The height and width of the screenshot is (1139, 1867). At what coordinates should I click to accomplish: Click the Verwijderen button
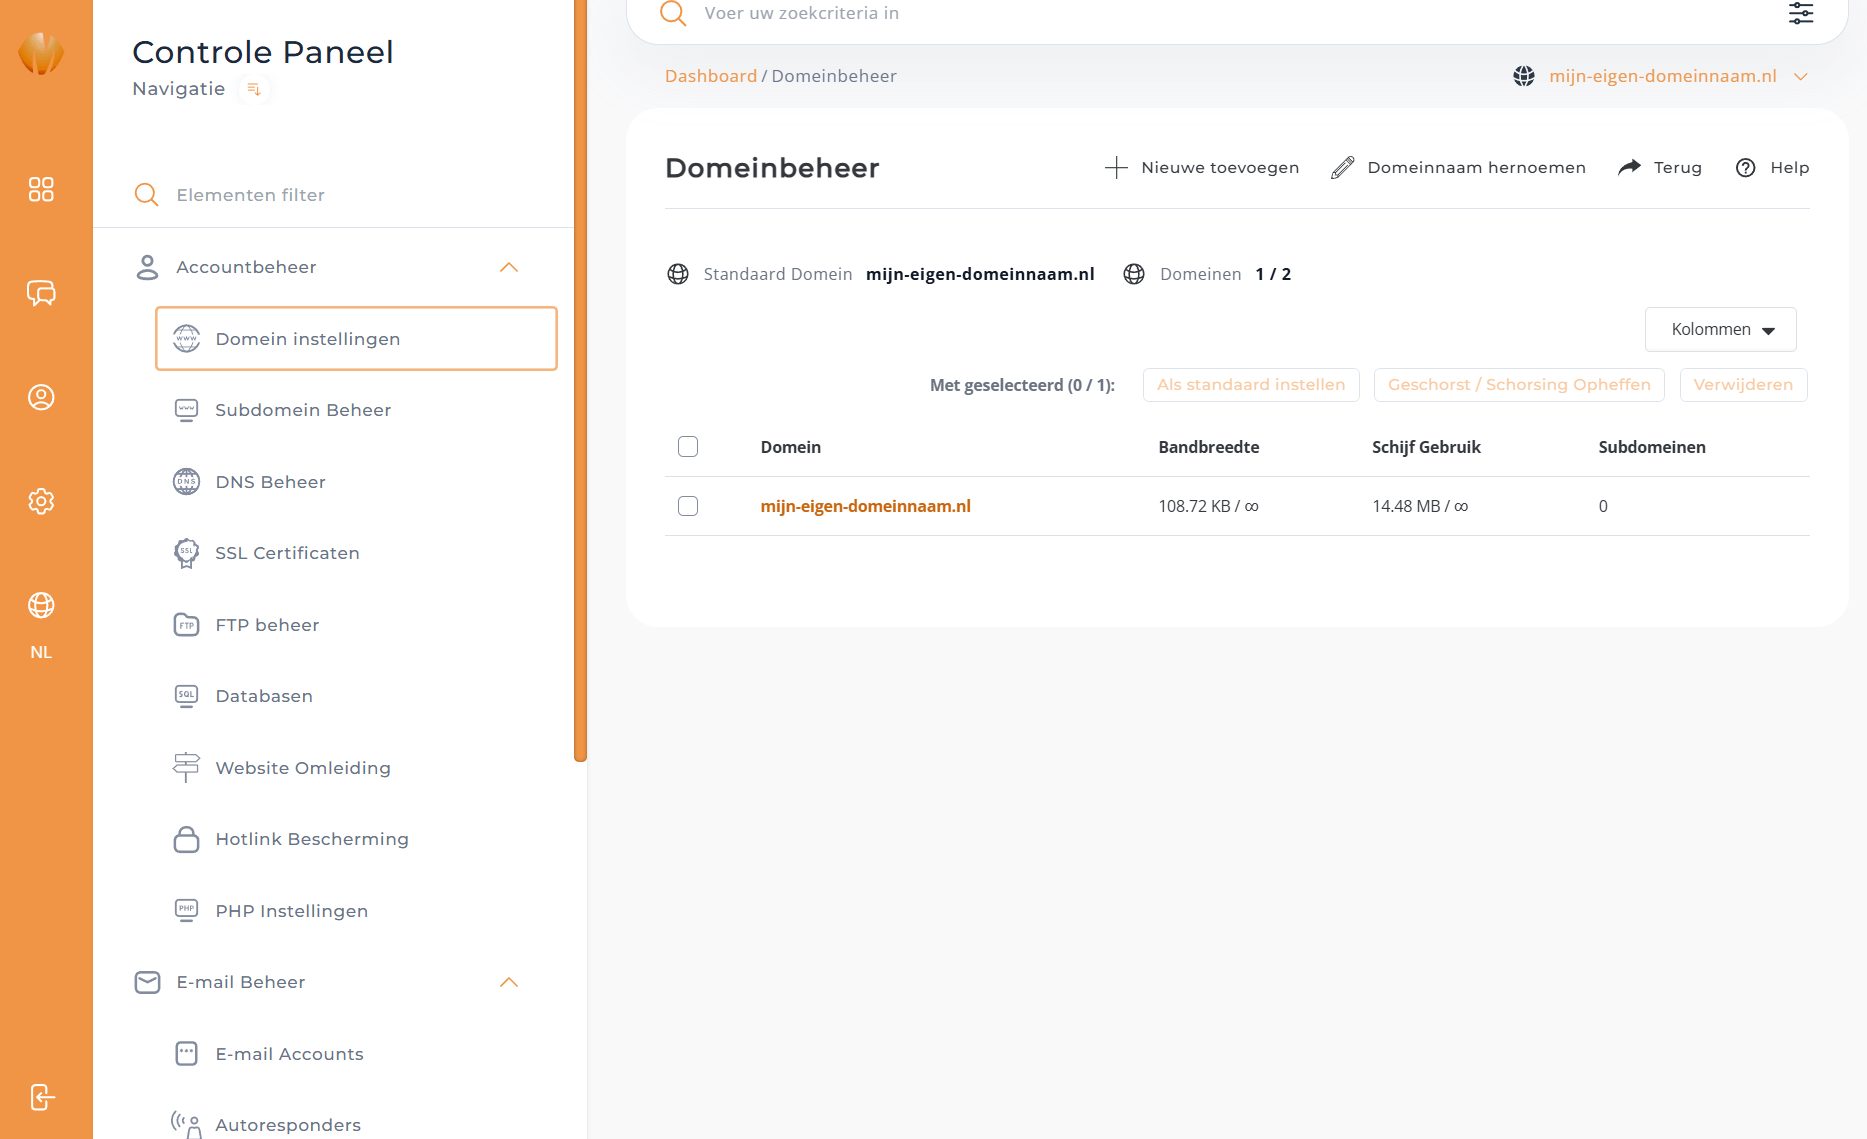1743,385
